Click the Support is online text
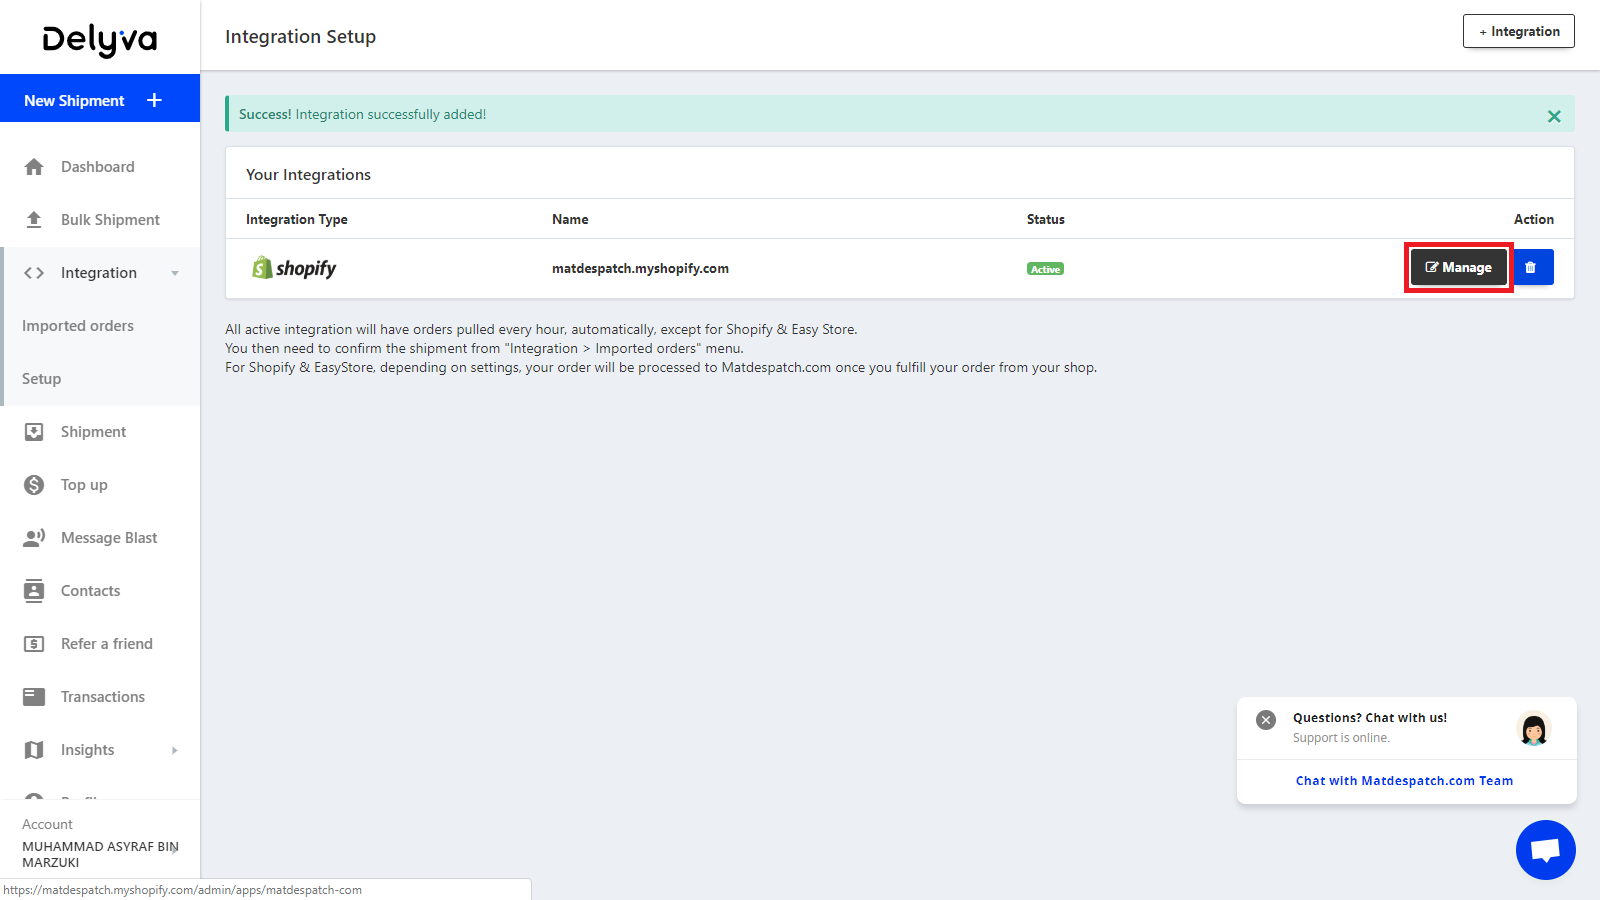1600x900 pixels. [1341, 738]
